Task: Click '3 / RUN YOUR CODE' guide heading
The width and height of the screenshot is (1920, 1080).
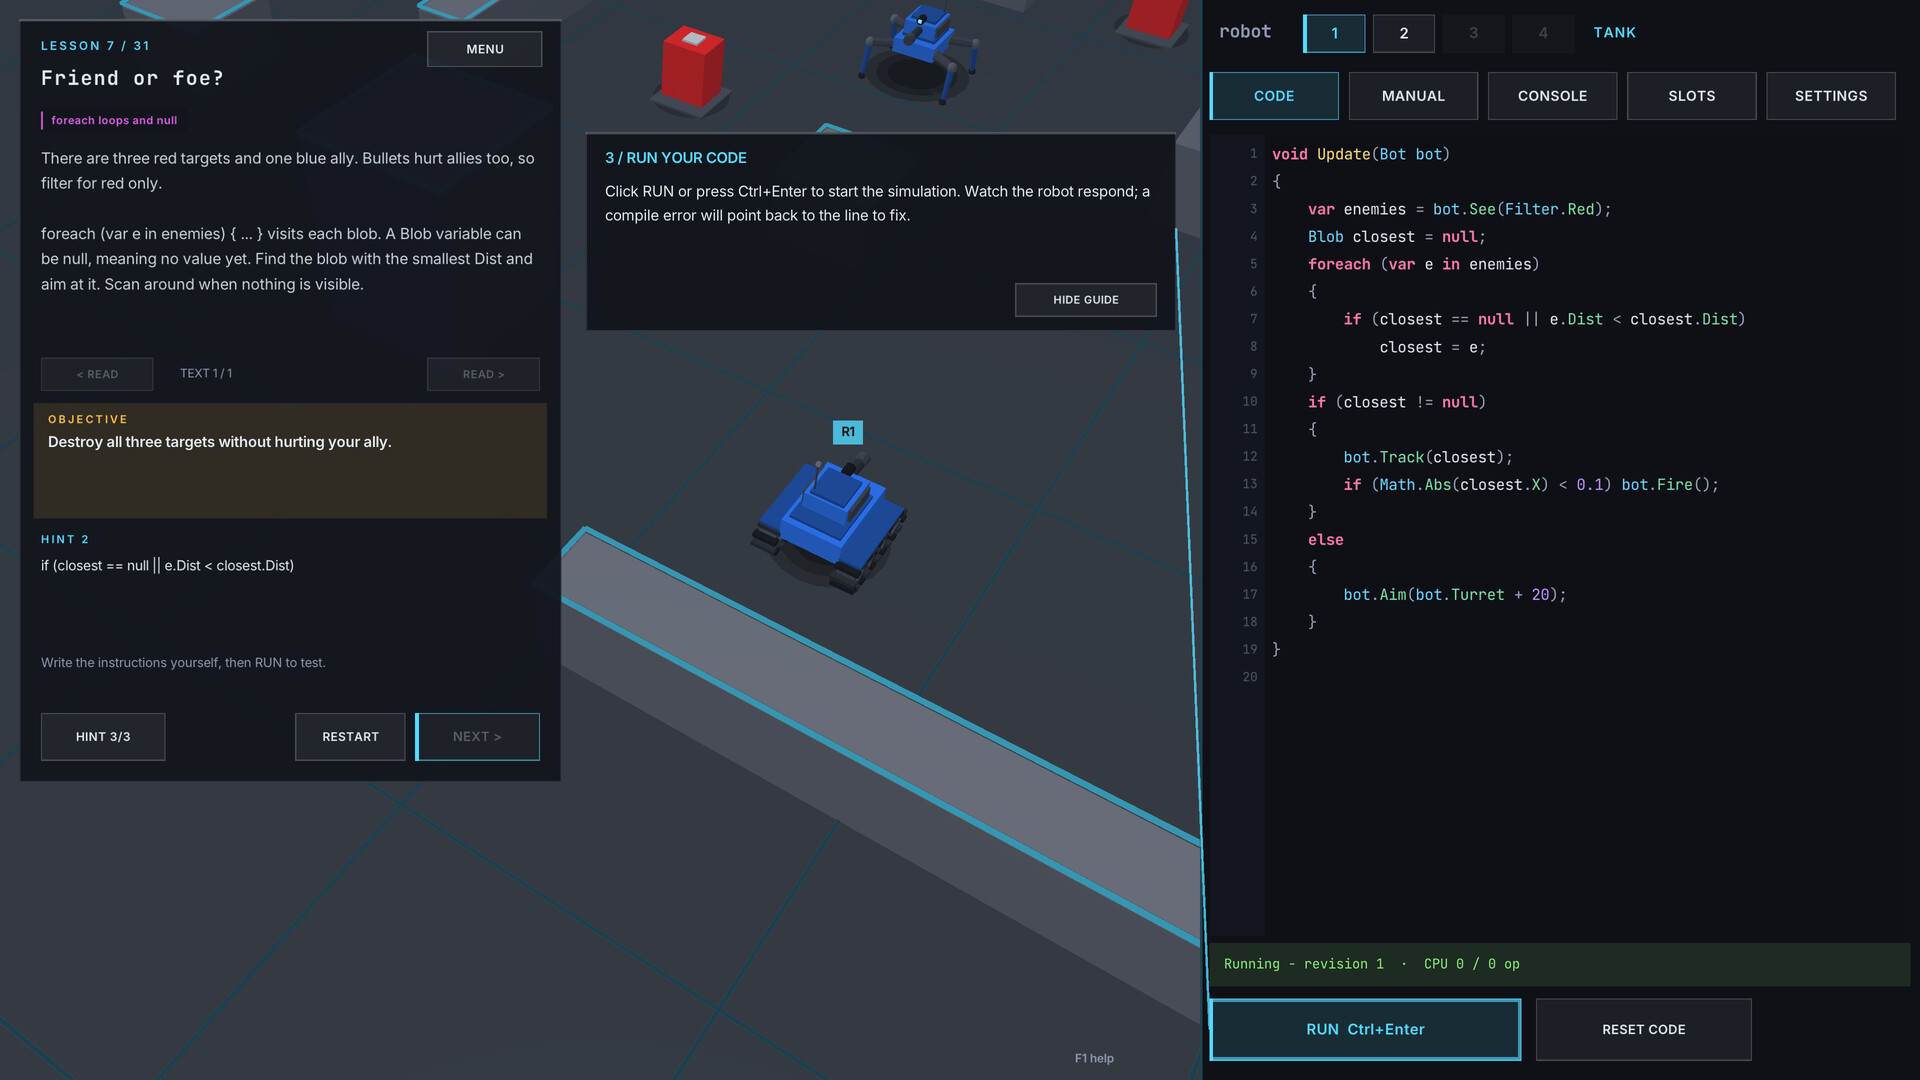Action: coord(675,158)
